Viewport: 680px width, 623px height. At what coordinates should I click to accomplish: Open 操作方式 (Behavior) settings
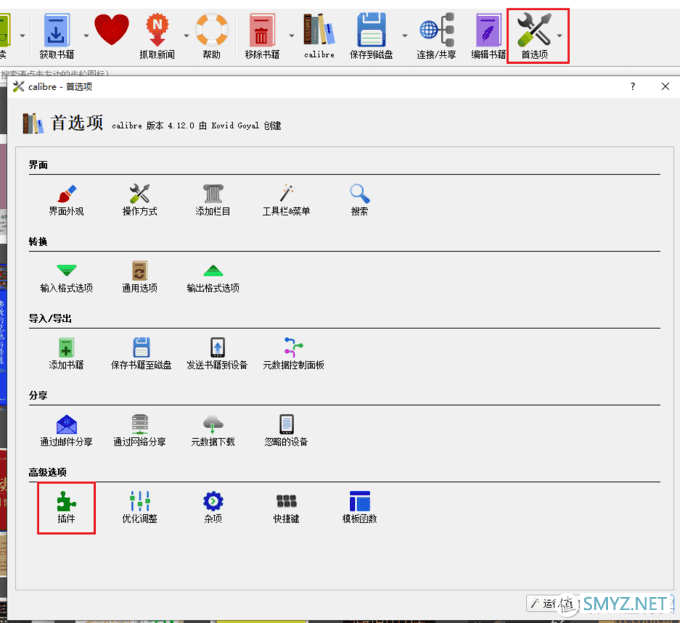pos(140,200)
